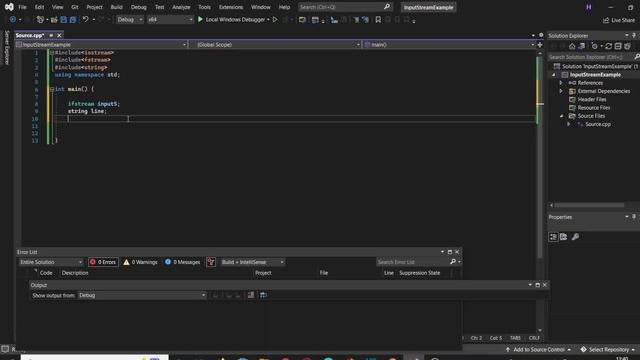Click the Solution Explorer Home icon
The width and height of the screenshot is (640, 360).
point(572,46)
